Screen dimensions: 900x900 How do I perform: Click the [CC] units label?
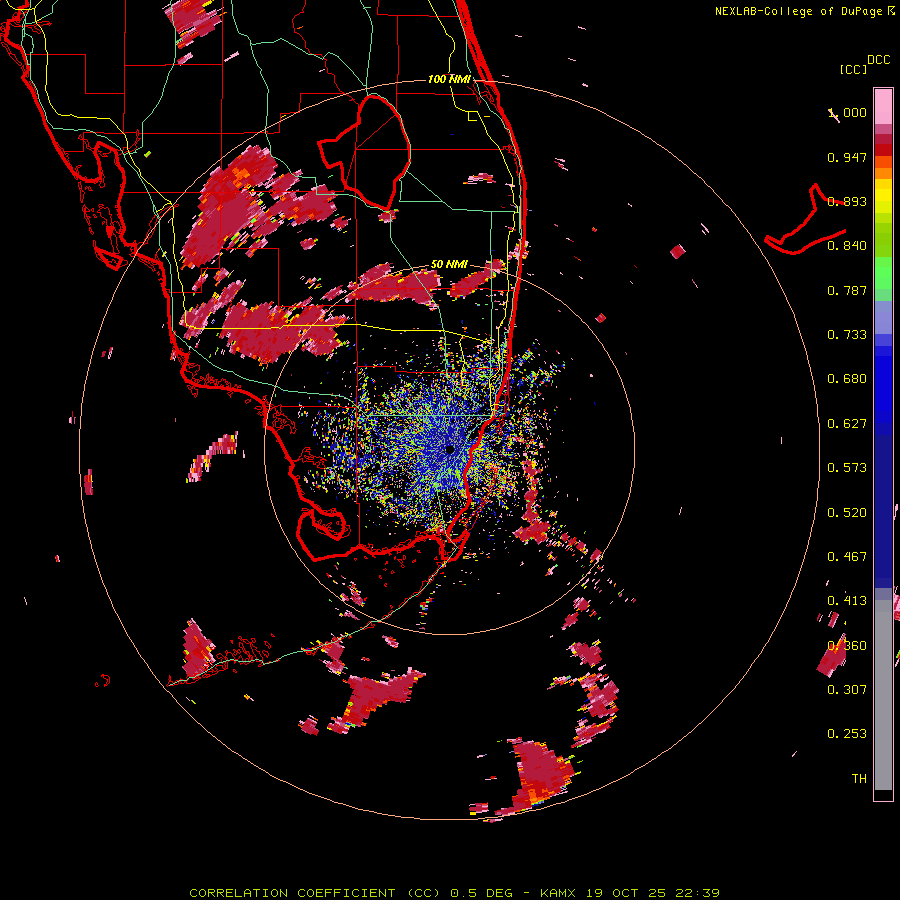click(x=853, y=69)
